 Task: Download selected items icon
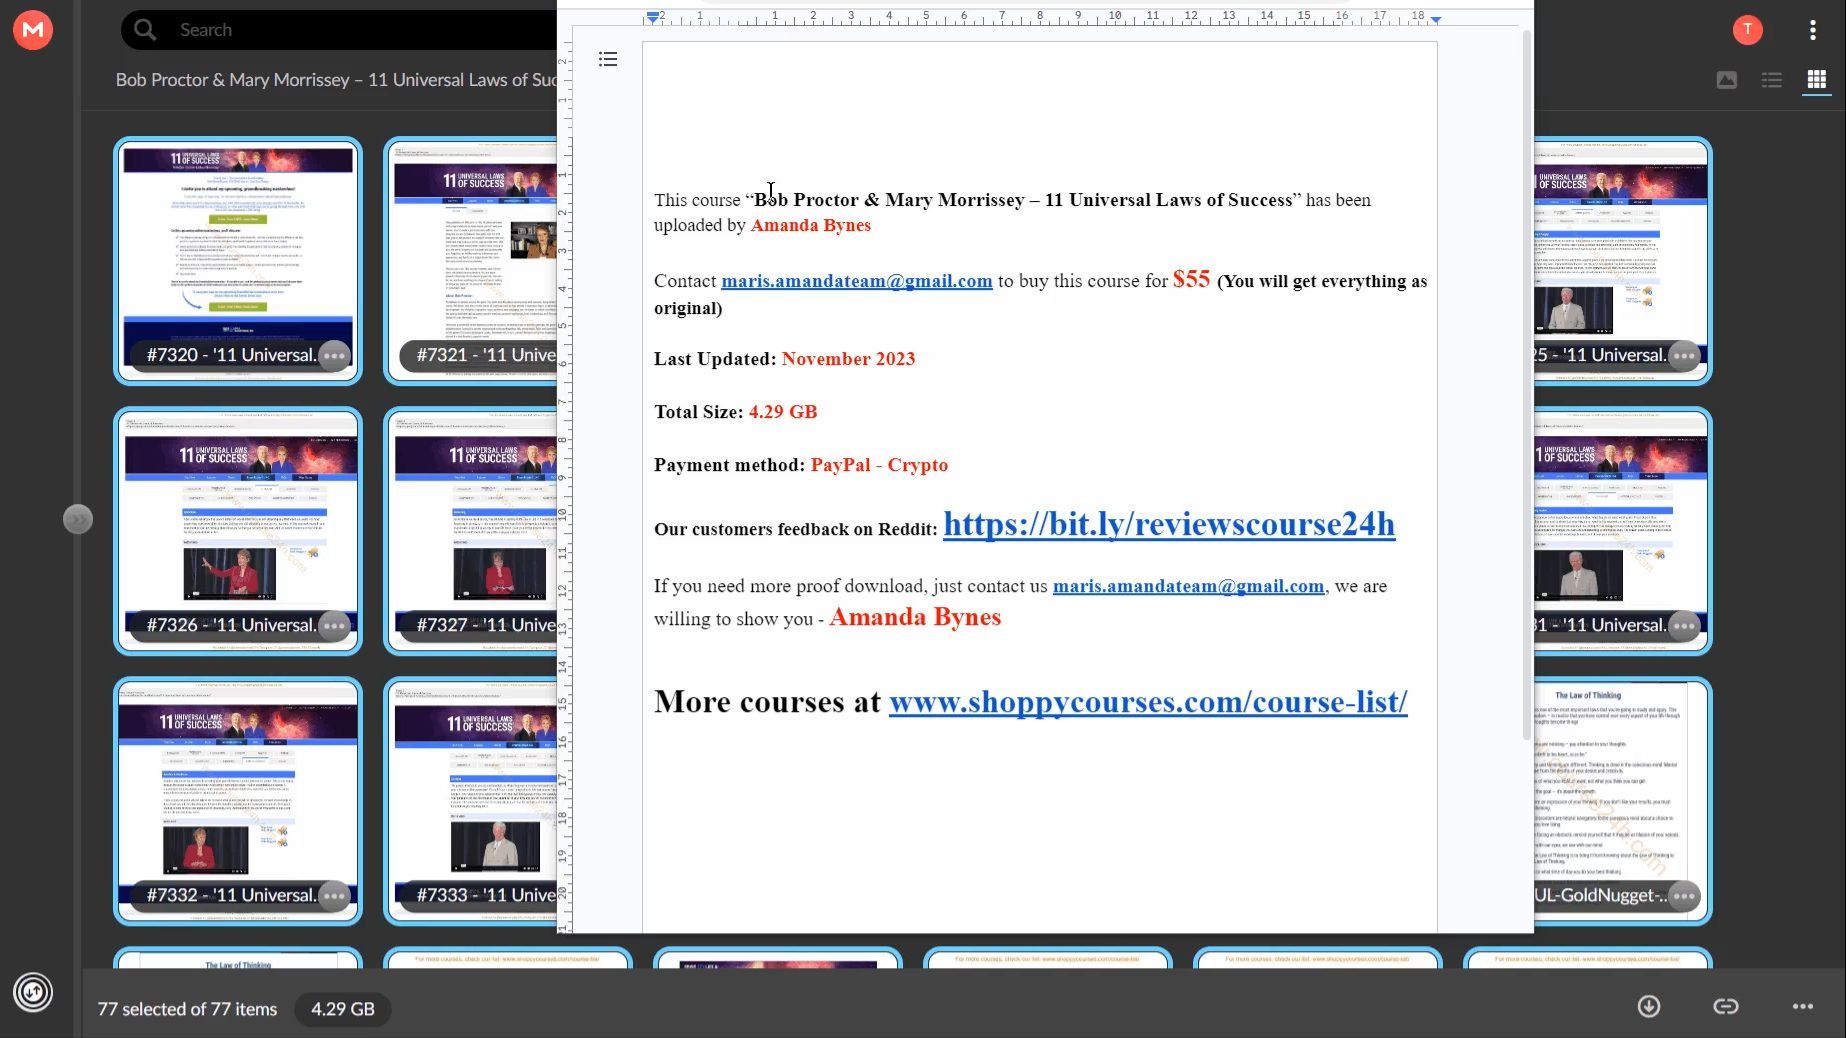1649,1006
